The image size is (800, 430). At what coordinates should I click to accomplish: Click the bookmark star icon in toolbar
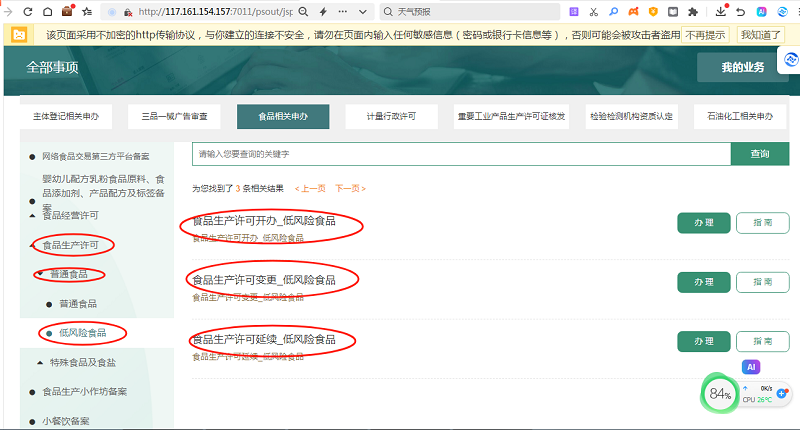87,11
